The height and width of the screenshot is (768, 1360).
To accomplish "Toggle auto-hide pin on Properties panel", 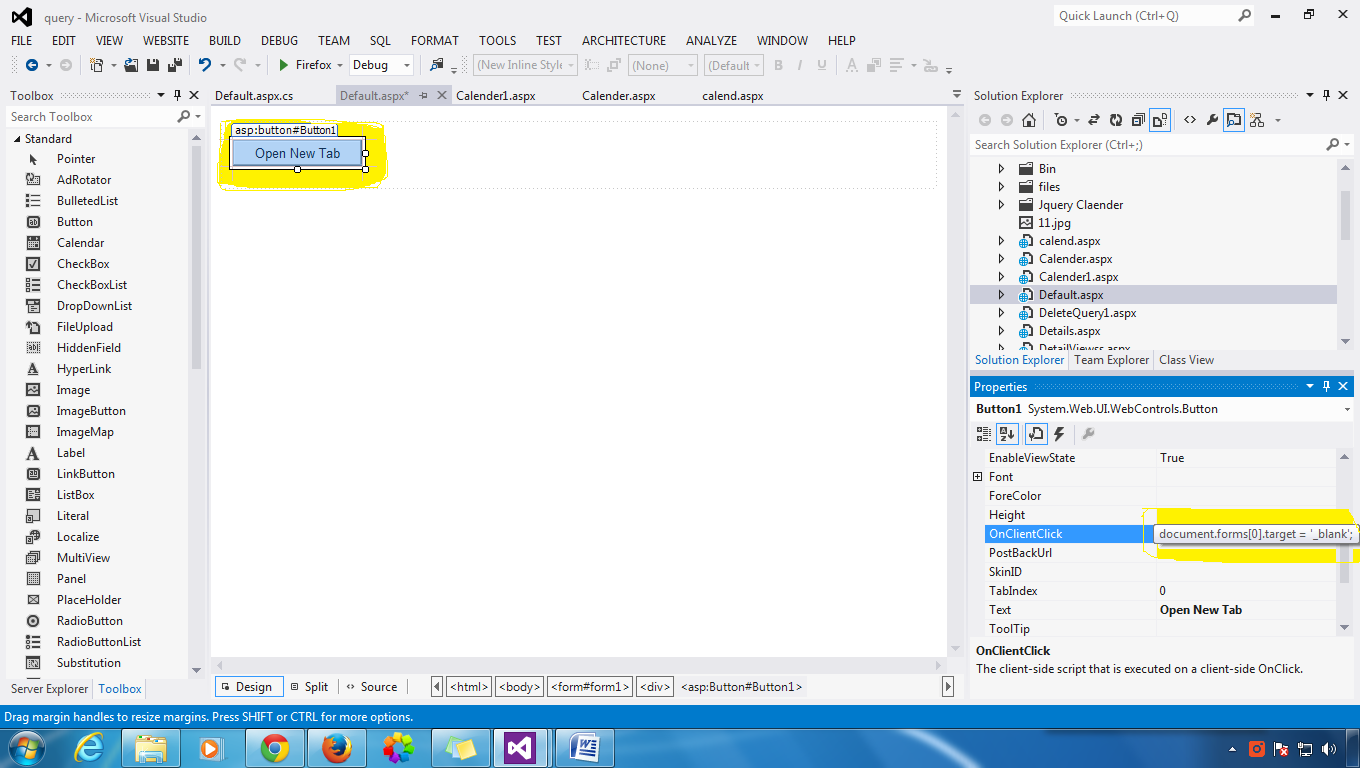I will tap(1327, 386).
